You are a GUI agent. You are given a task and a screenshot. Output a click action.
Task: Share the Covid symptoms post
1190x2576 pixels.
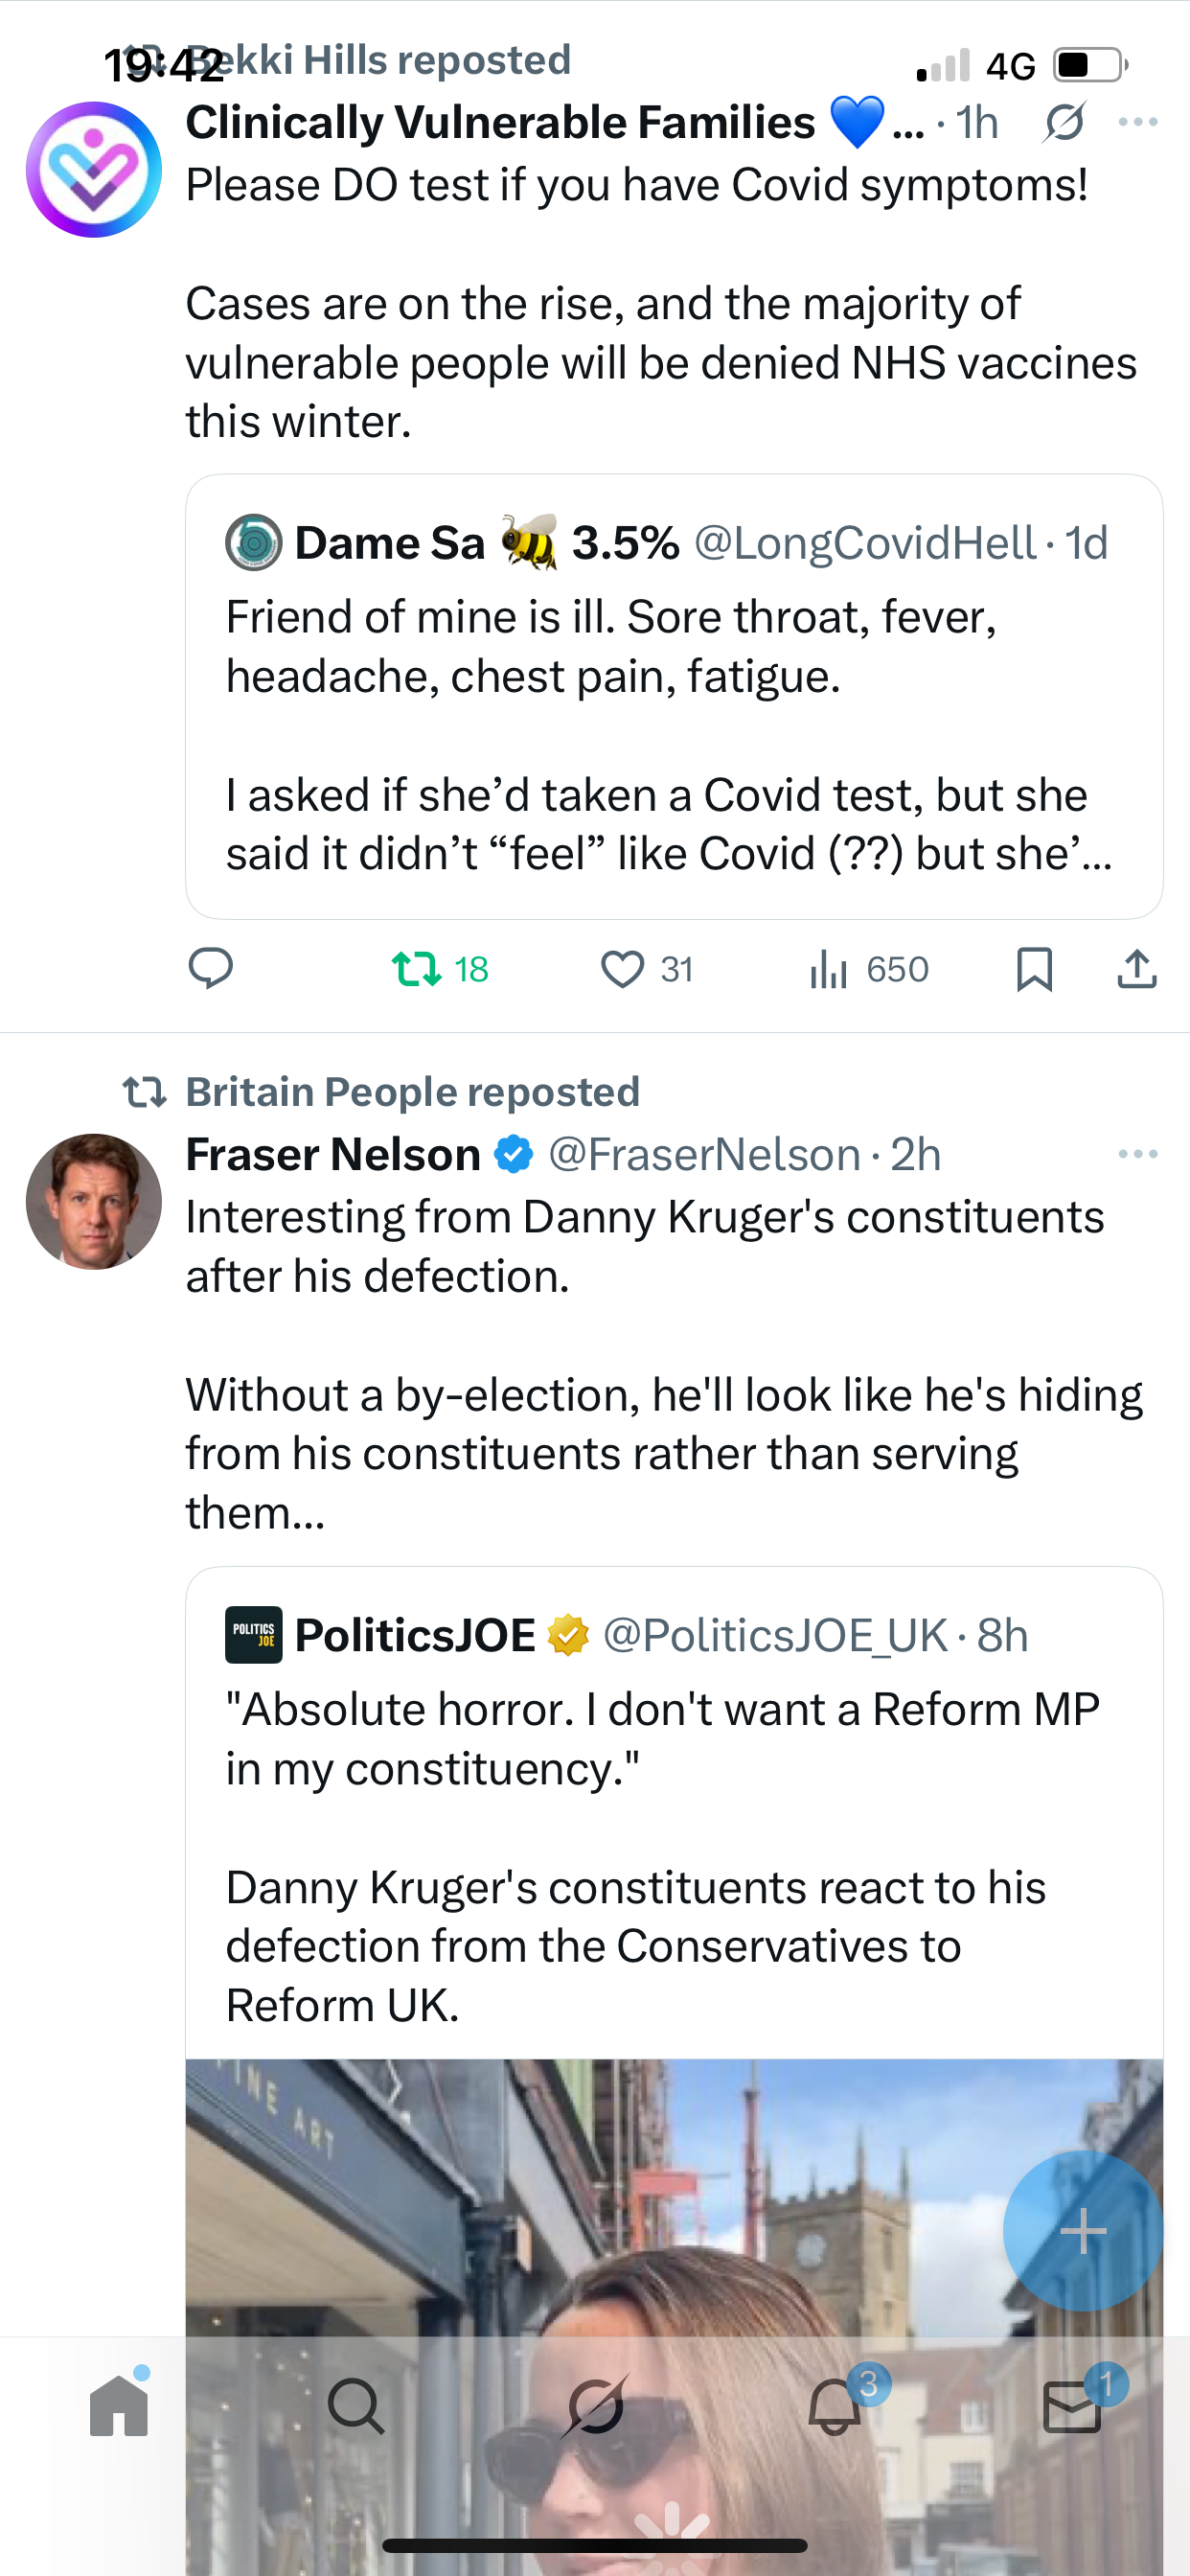[1137, 969]
